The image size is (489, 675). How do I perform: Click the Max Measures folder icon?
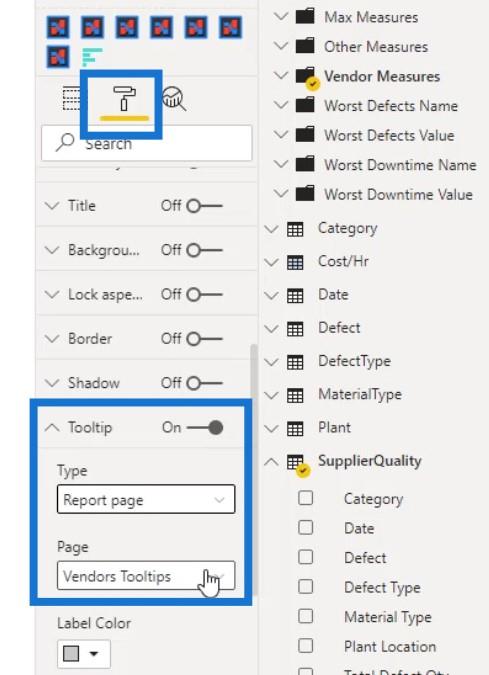point(305,17)
